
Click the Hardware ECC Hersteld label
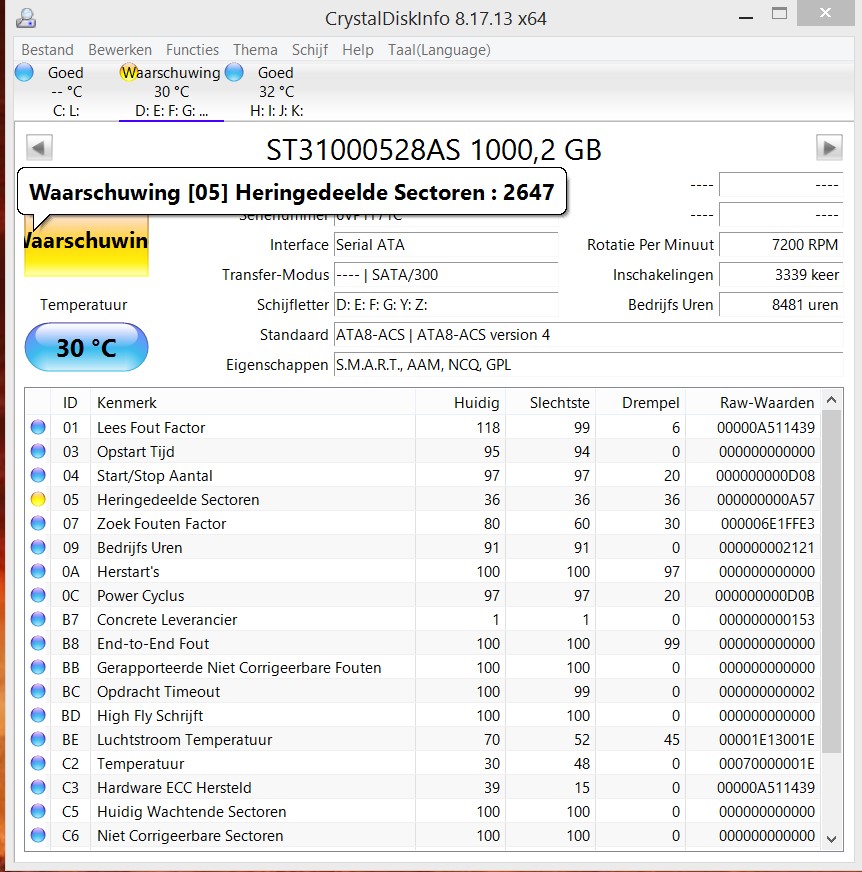point(174,787)
